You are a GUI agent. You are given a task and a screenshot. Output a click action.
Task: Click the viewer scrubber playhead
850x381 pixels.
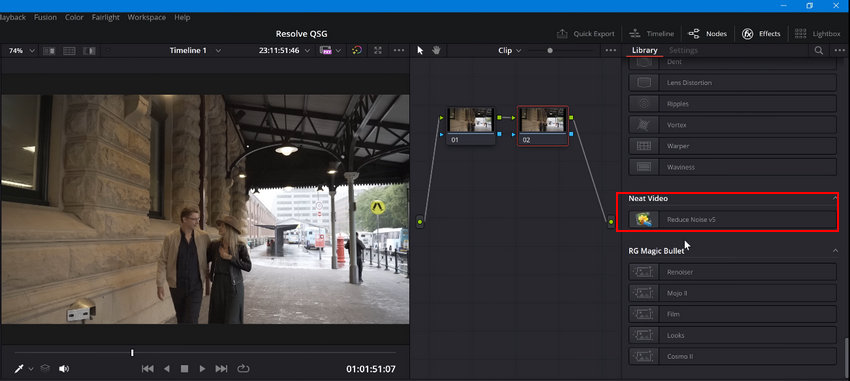132,353
